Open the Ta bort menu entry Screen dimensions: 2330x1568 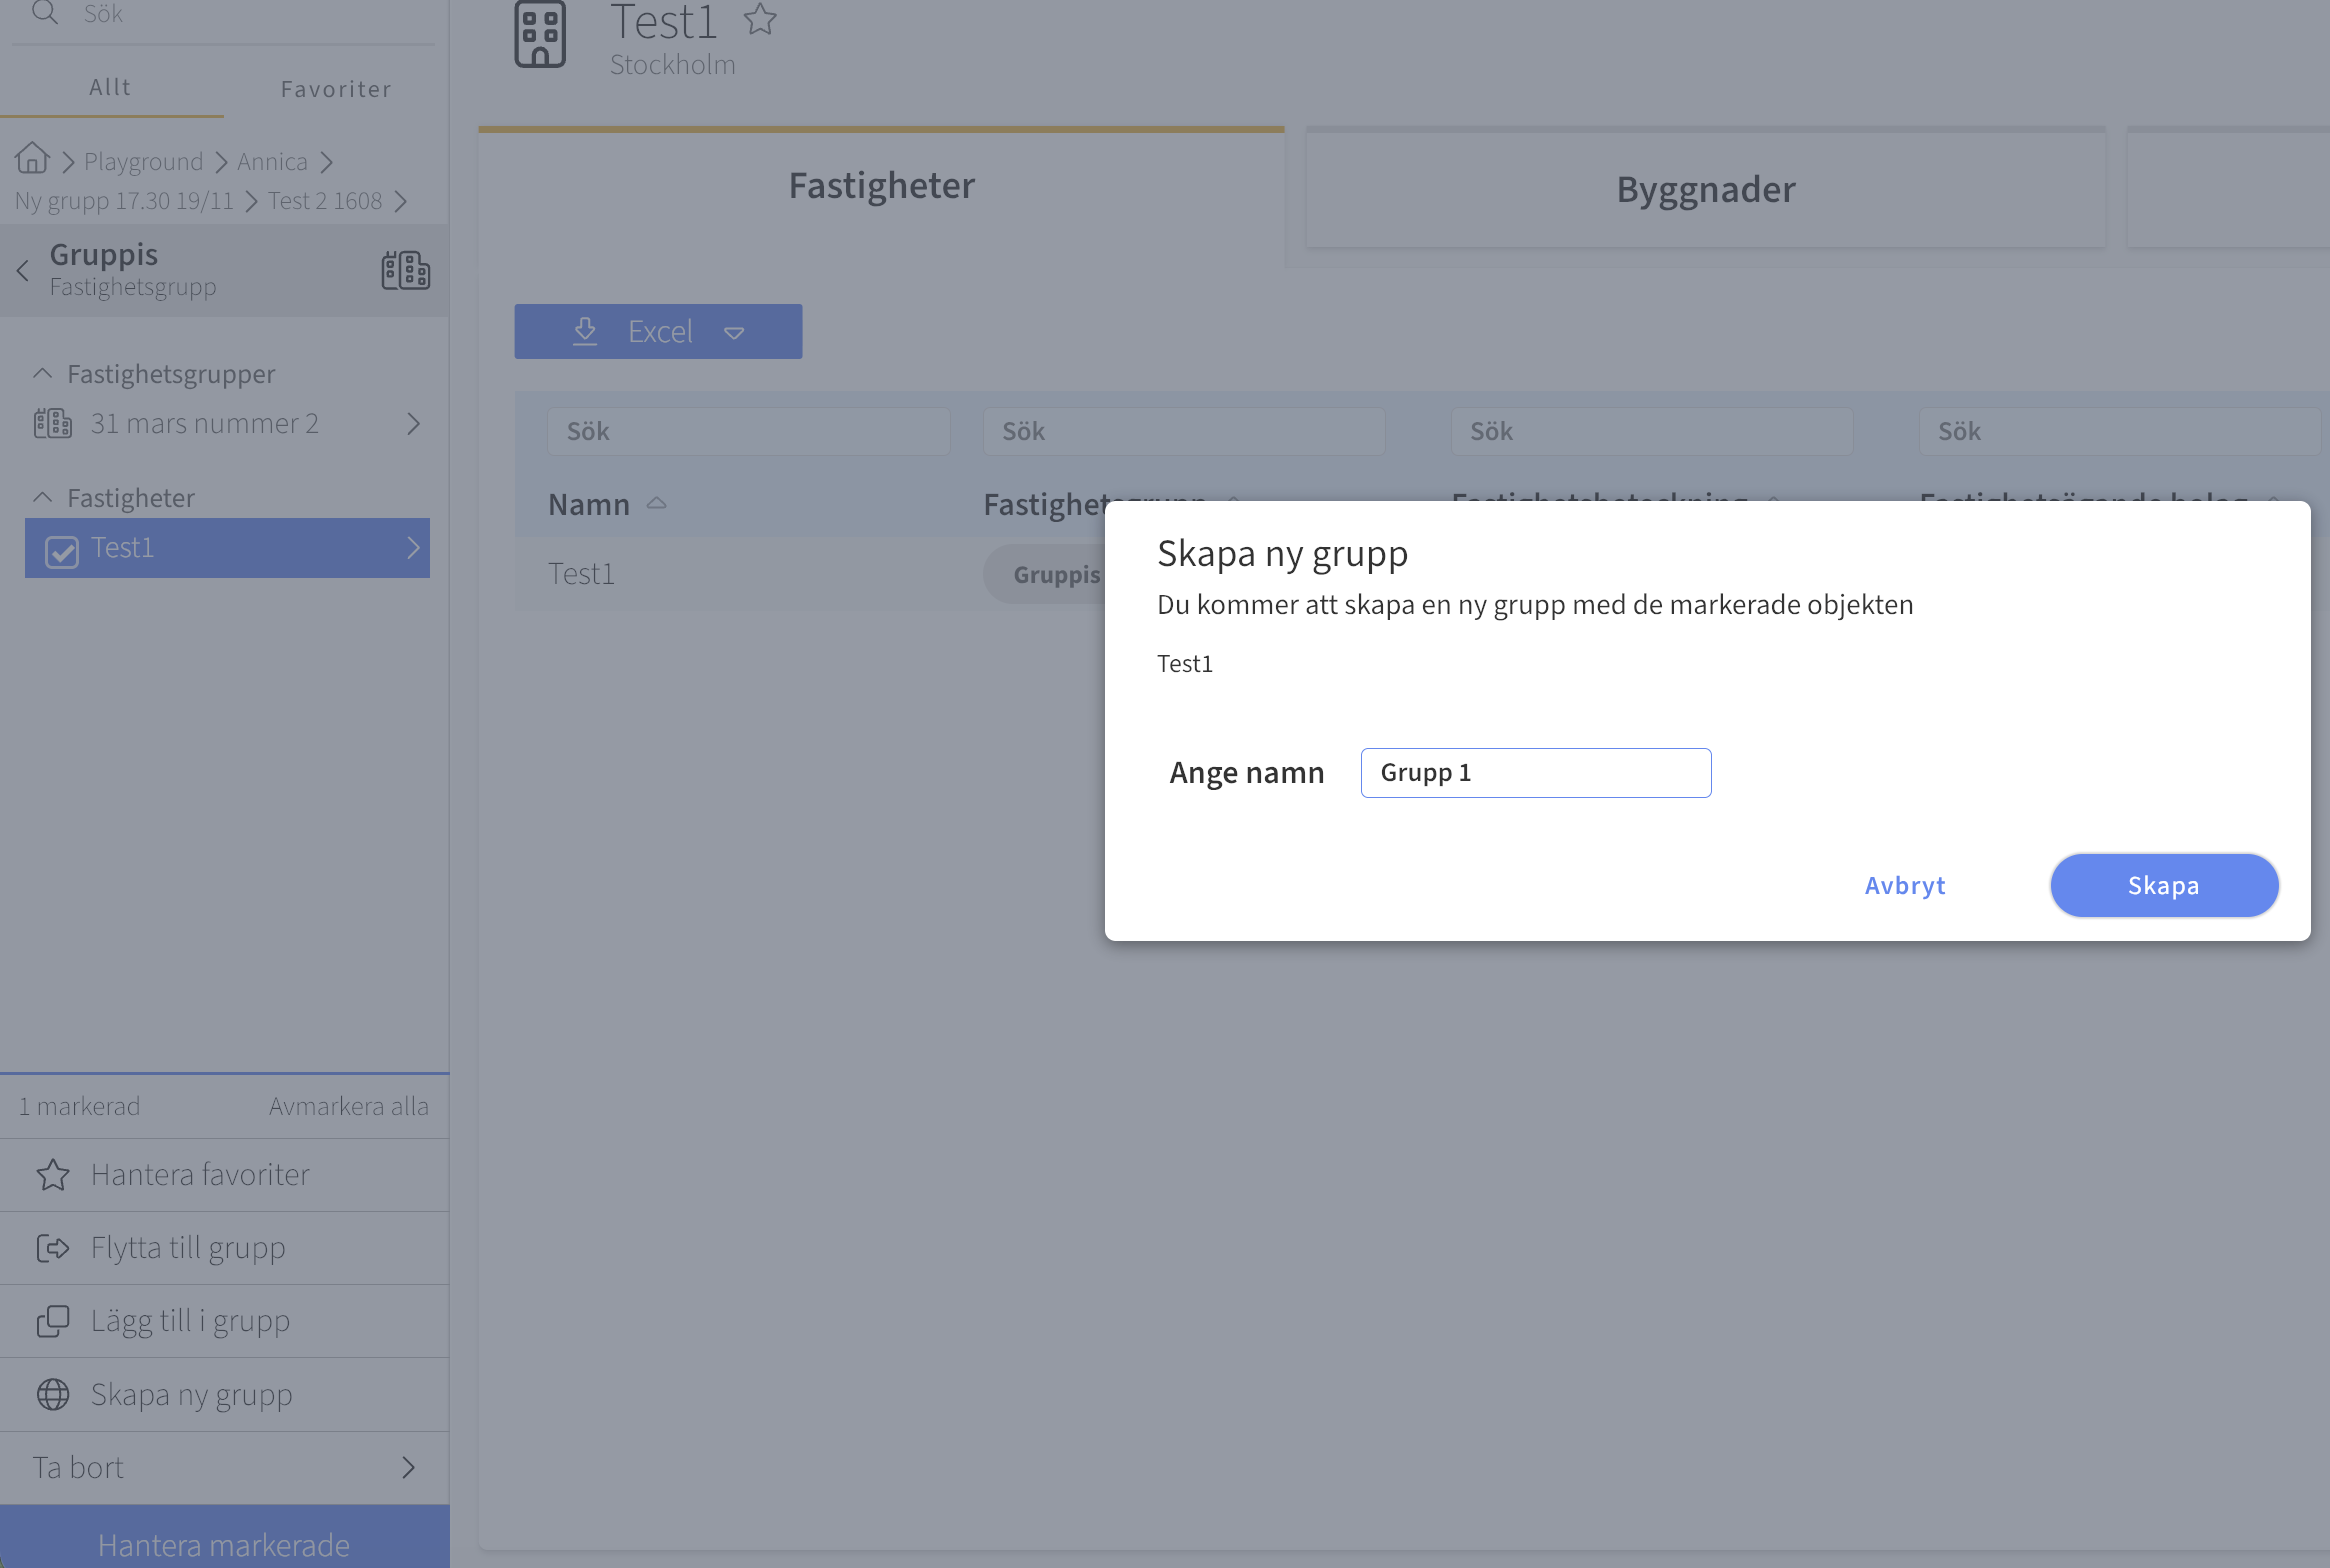(x=224, y=1467)
